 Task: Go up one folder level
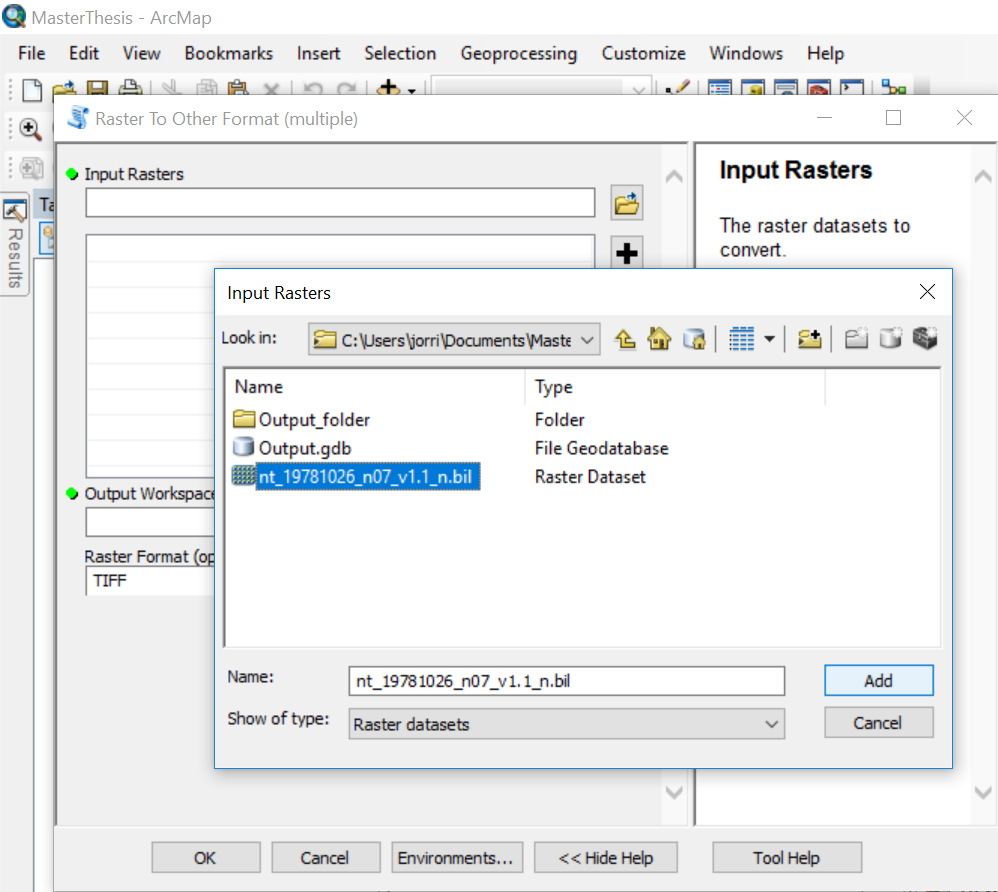point(625,339)
